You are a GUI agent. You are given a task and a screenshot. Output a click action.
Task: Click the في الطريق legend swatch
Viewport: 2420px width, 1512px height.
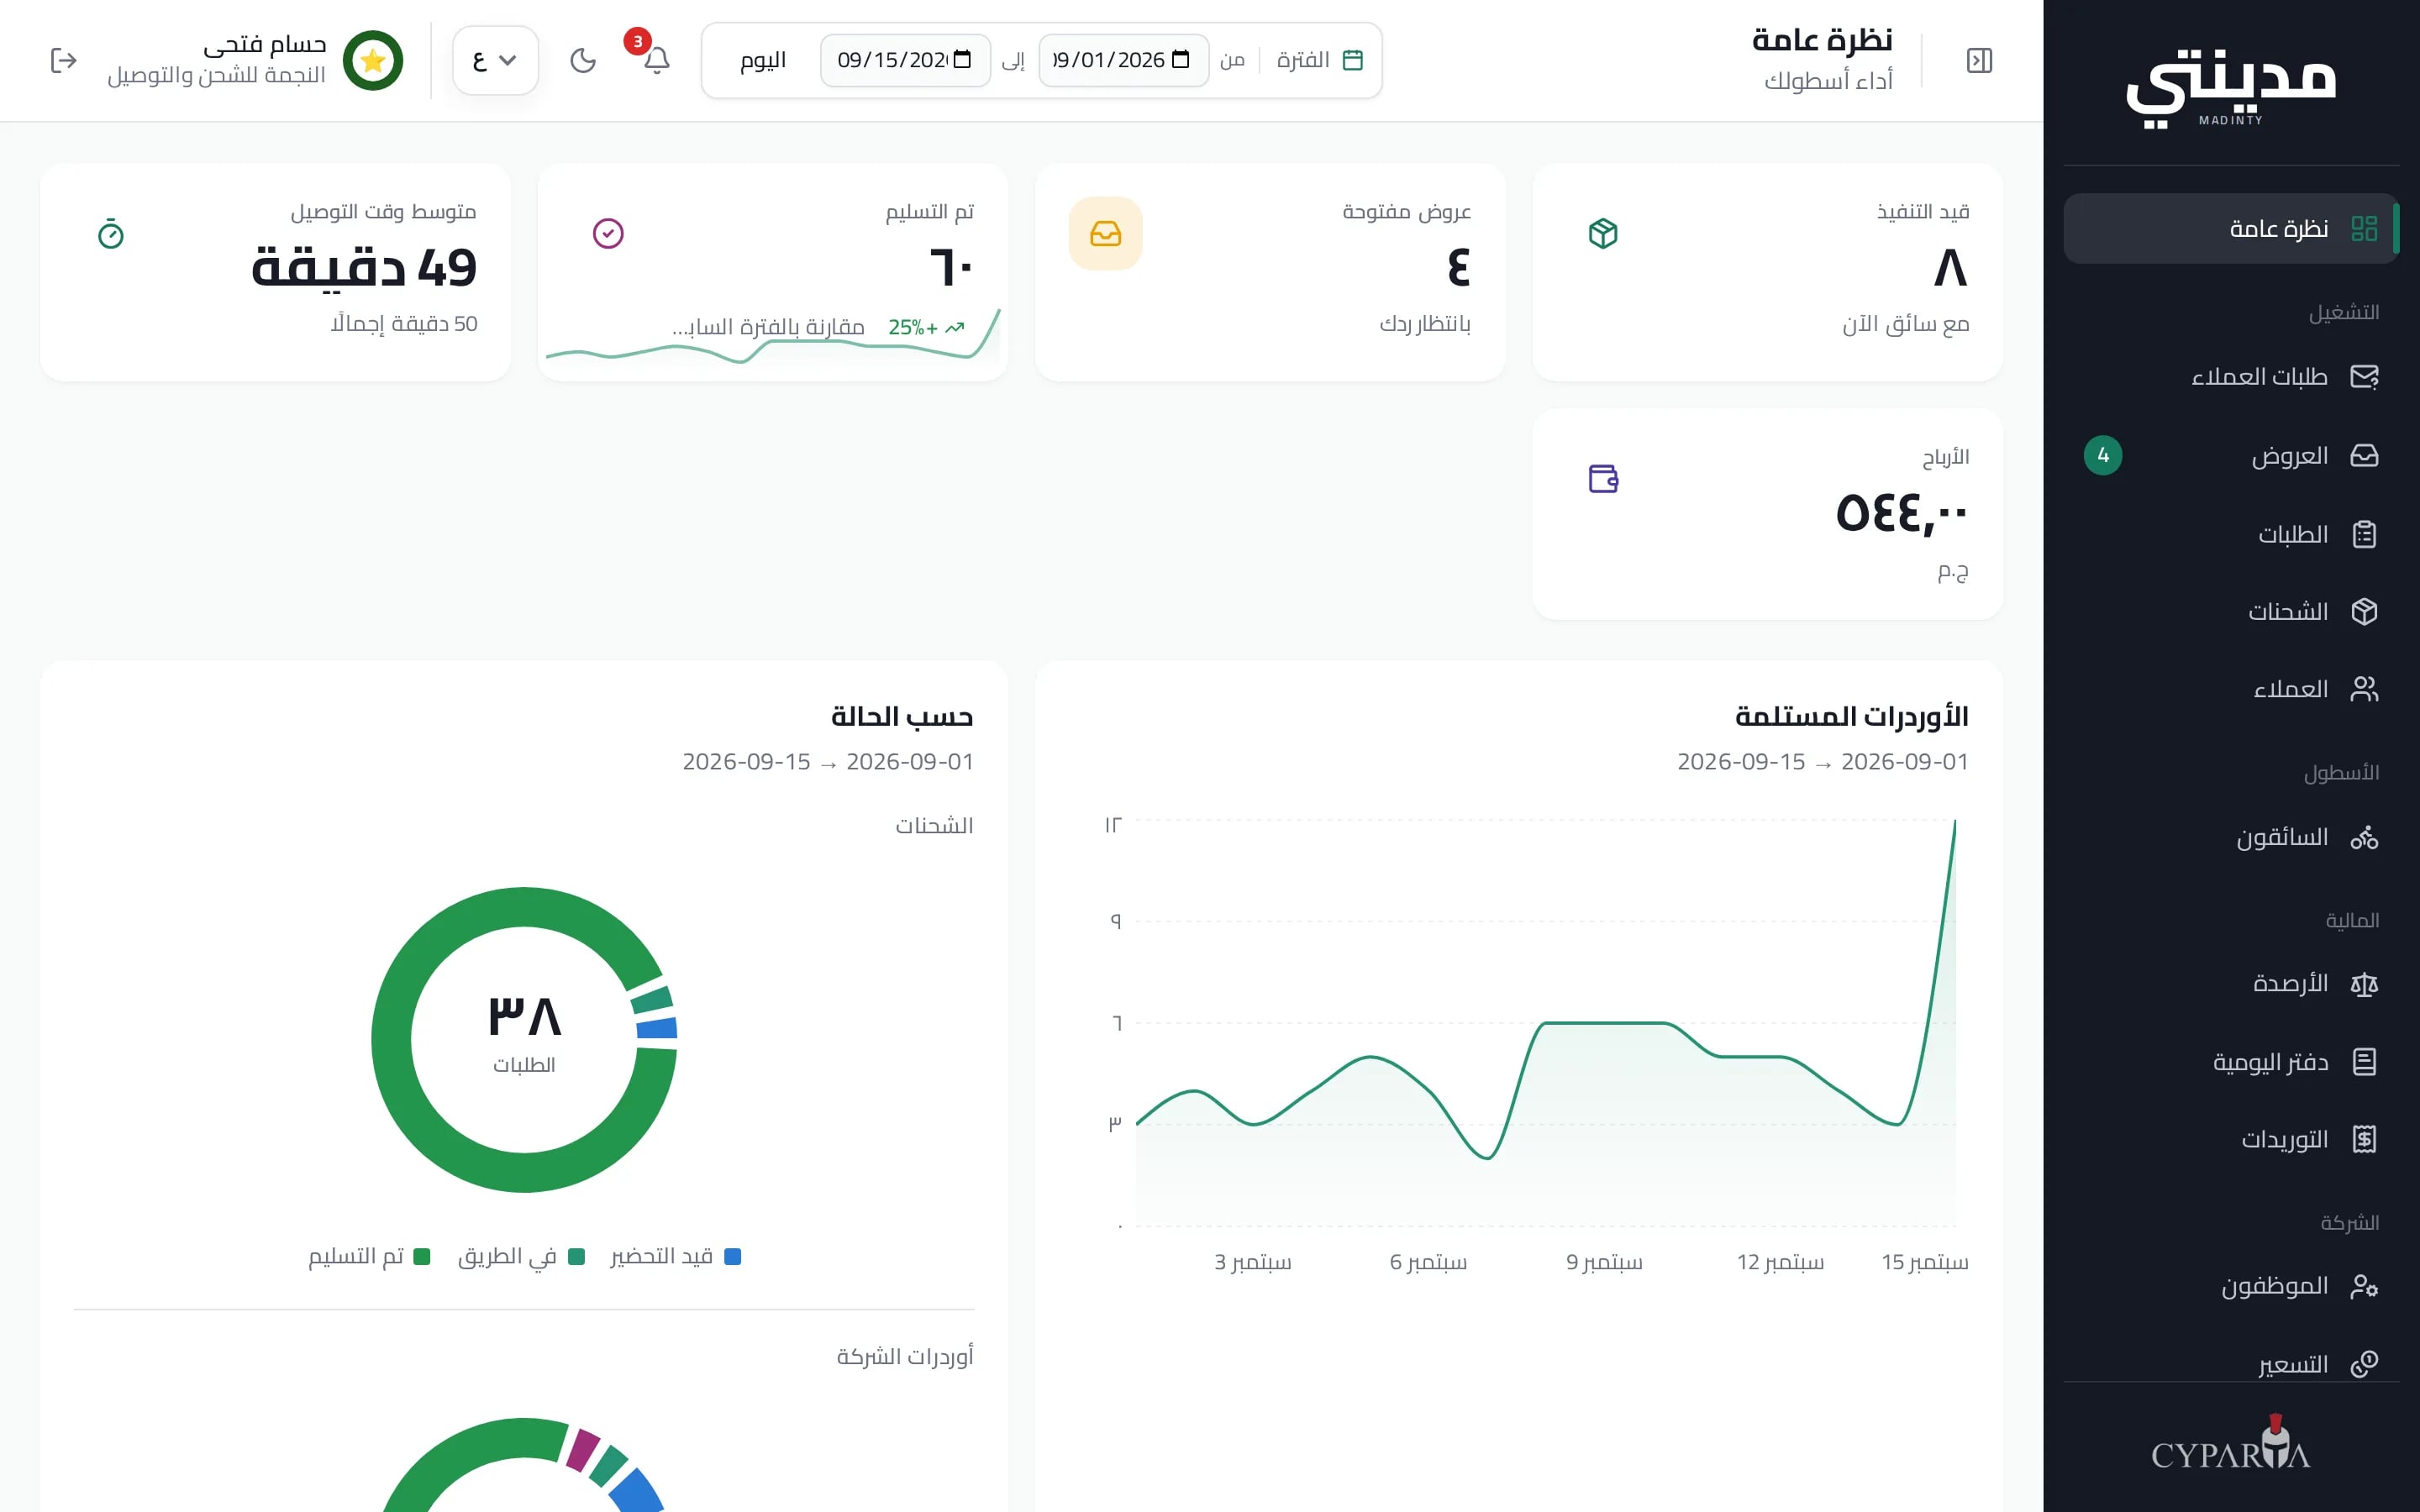tap(577, 1257)
